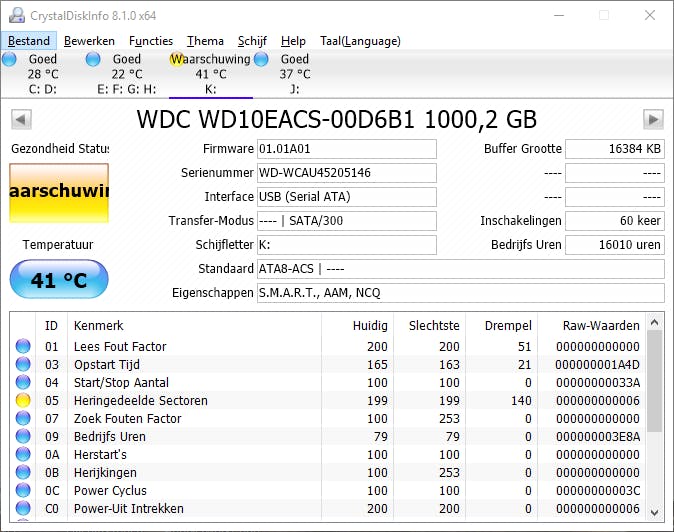Open the Schijf menu
Image resolution: width=674 pixels, height=532 pixels.
pos(252,41)
